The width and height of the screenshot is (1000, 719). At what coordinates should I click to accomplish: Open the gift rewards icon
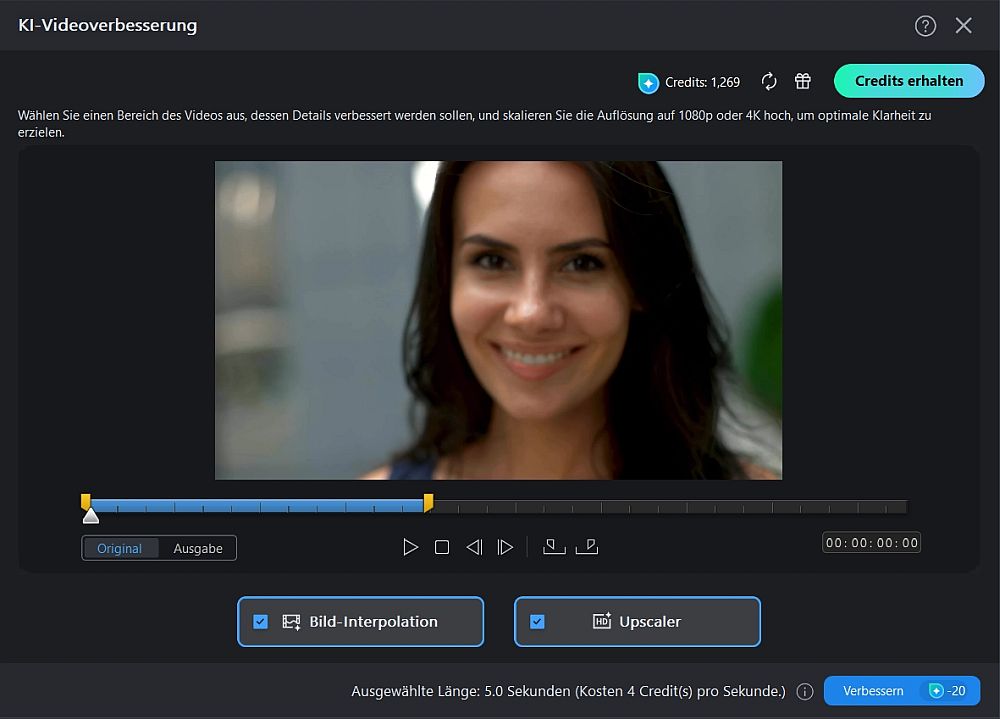click(802, 81)
